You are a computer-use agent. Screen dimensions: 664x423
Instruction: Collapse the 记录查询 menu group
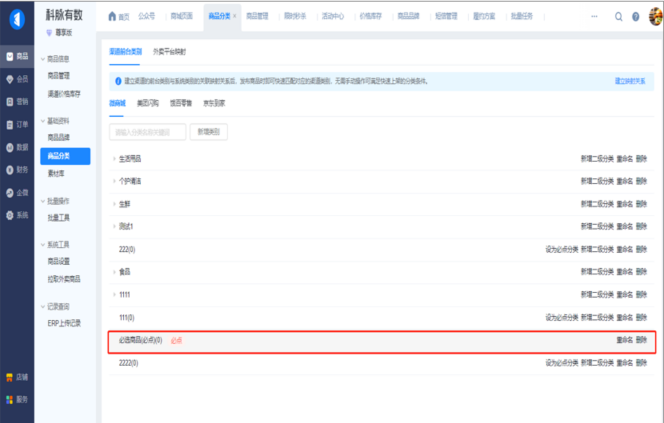click(x=43, y=307)
